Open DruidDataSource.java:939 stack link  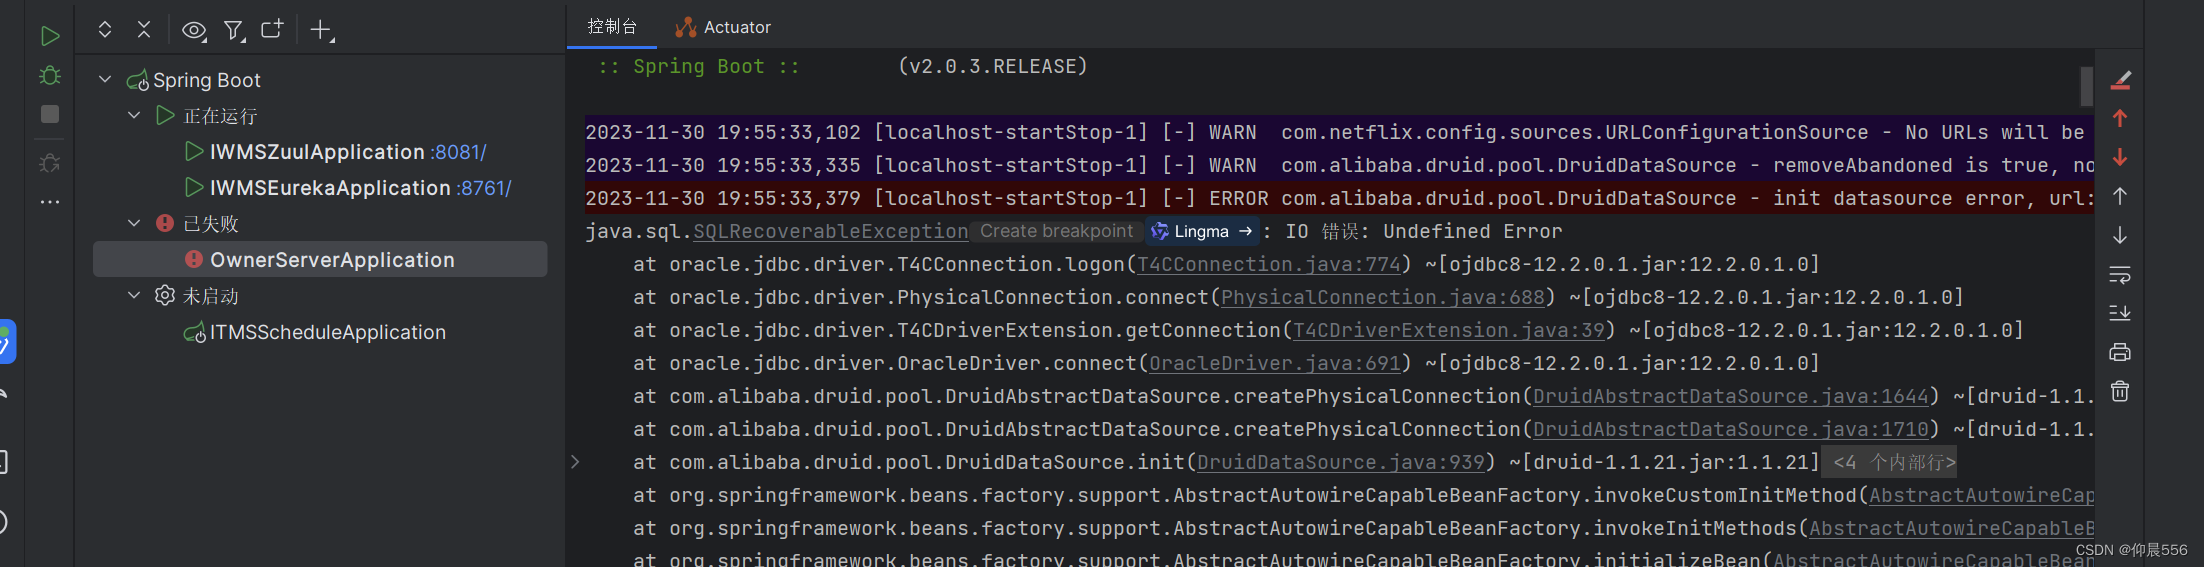[1341, 462]
